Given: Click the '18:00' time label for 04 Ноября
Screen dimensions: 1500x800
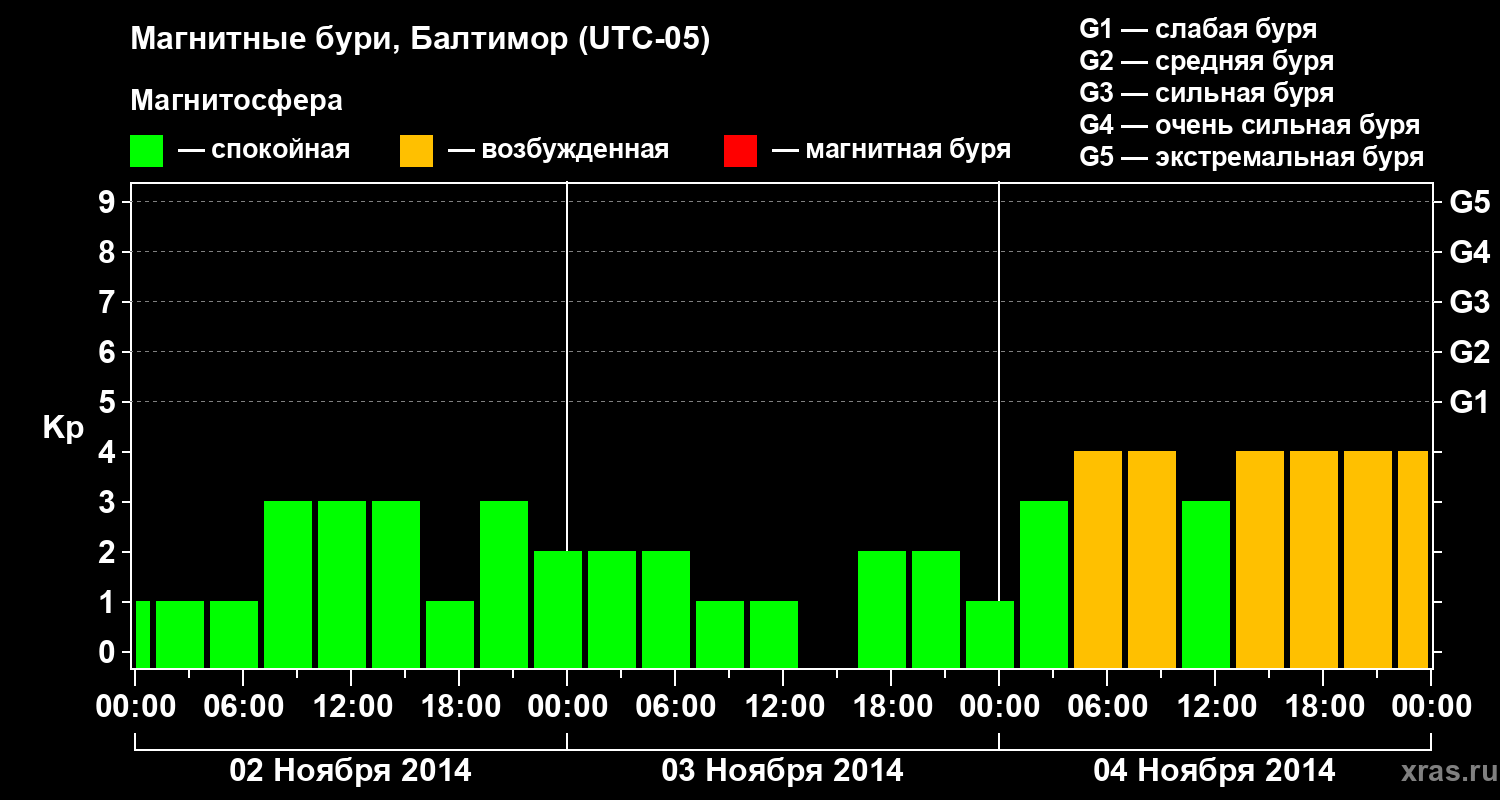Looking at the screenshot, I should click(1323, 706).
